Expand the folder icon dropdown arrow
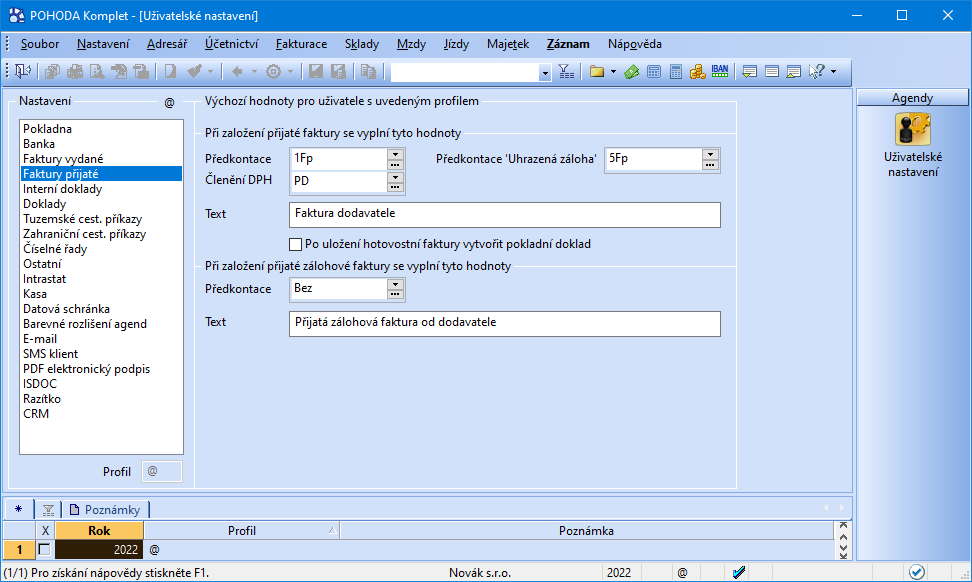The height and width of the screenshot is (582, 972). point(613,71)
